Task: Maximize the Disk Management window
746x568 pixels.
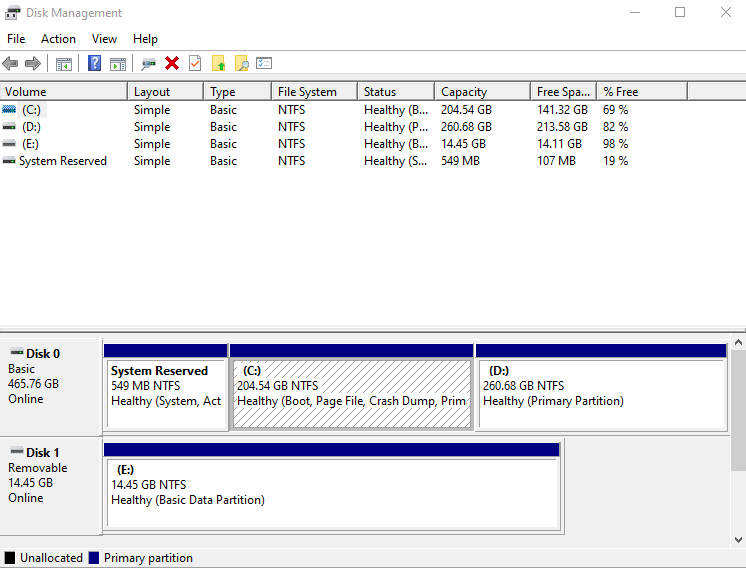Action: (680, 12)
